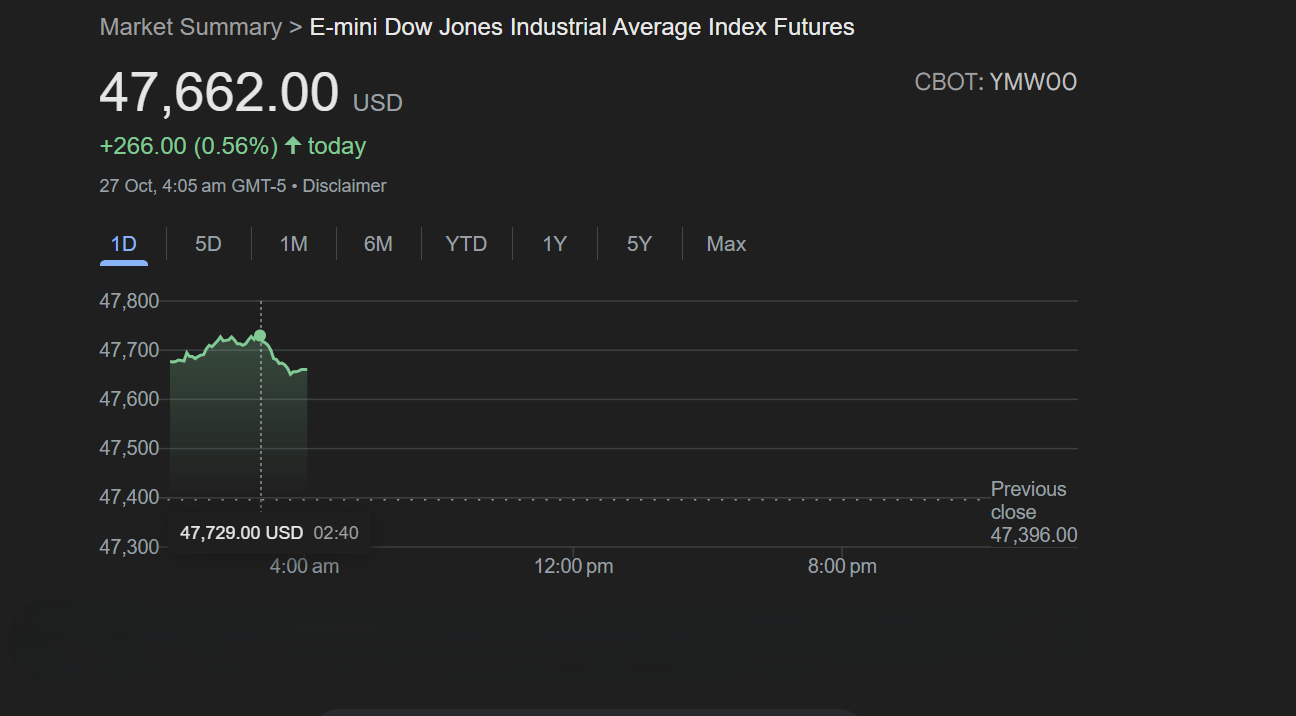Open the Max chart history view
The image size is (1296, 716).
(726, 243)
